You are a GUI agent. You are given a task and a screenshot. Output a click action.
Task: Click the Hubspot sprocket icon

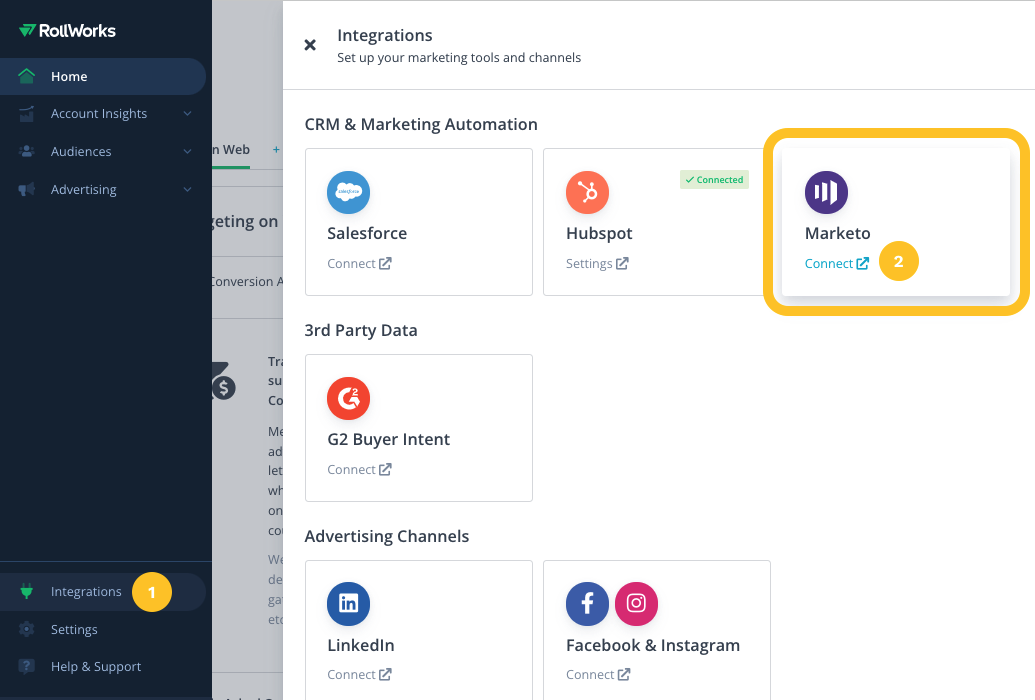click(587, 192)
